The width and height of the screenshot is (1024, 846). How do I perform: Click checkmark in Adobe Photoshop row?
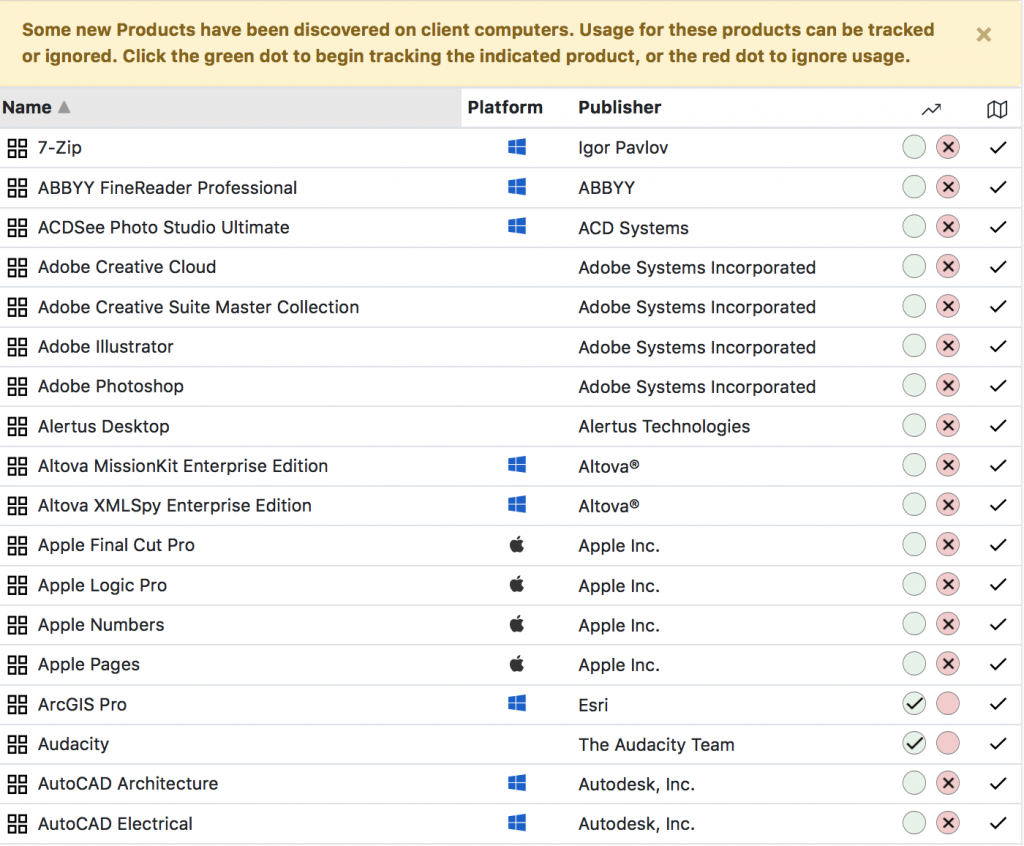pyautogui.click(x=998, y=386)
